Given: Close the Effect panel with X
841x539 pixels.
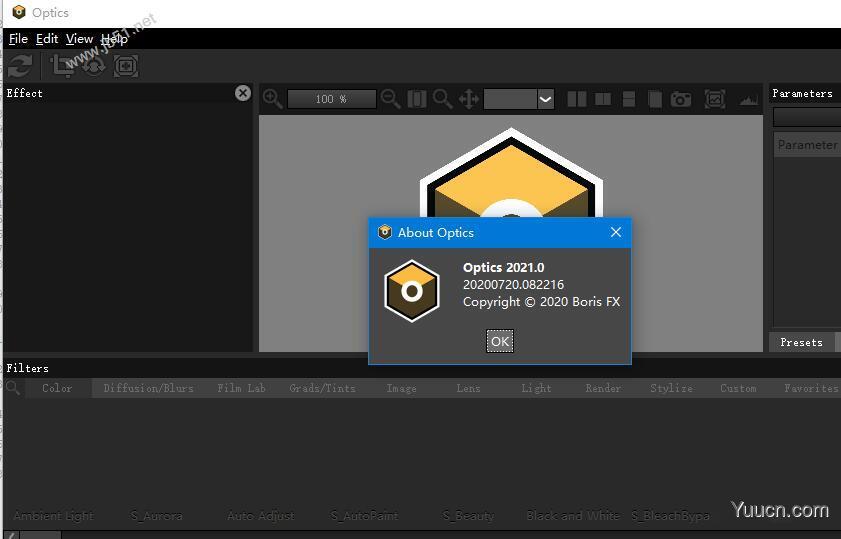Looking at the screenshot, I should 243,93.
